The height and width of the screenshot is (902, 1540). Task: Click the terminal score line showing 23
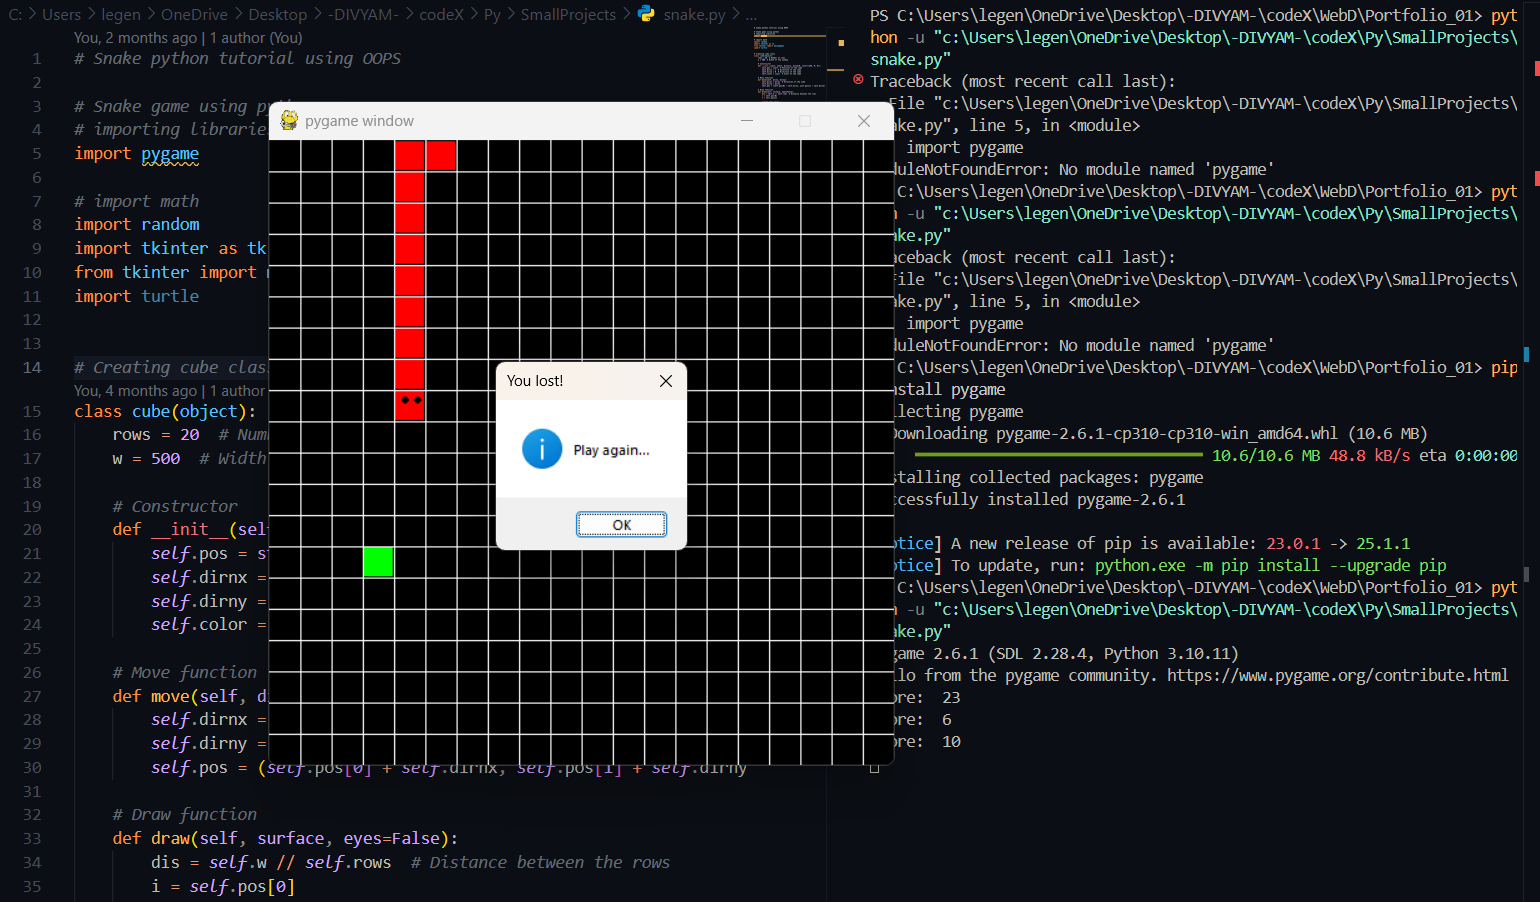pyautogui.click(x=927, y=697)
